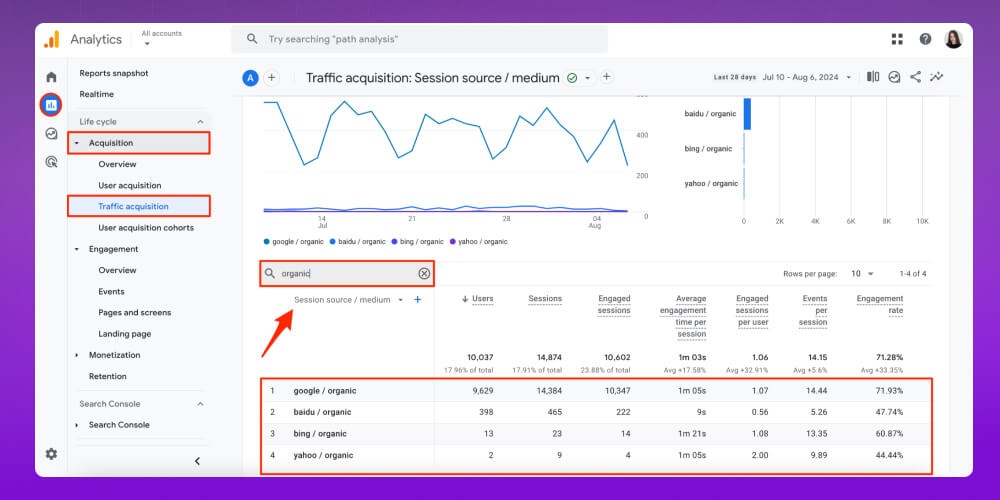The width and height of the screenshot is (1000, 500).
Task: Click the Analytics logo icon
Action: [51, 39]
